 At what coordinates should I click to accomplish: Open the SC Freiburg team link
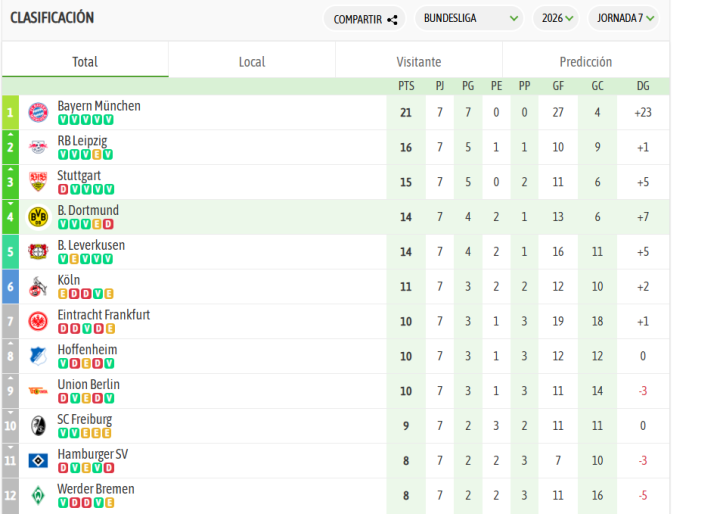point(85,420)
